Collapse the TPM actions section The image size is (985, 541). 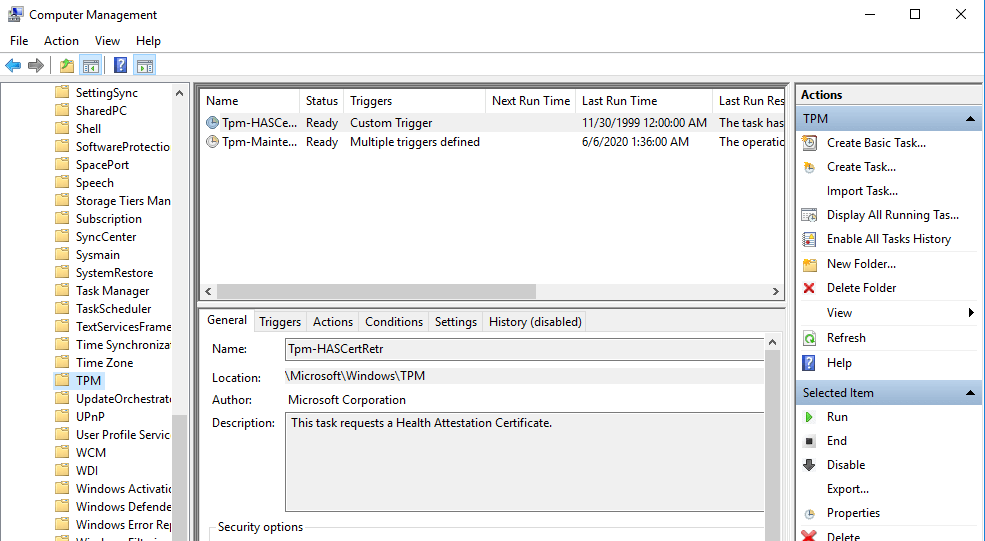pyautogui.click(x=970, y=119)
